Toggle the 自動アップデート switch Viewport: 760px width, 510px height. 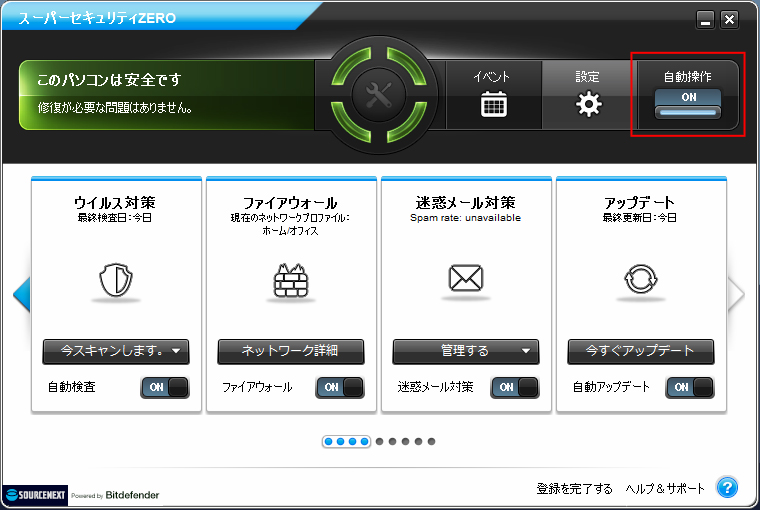click(x=690, y=387)
